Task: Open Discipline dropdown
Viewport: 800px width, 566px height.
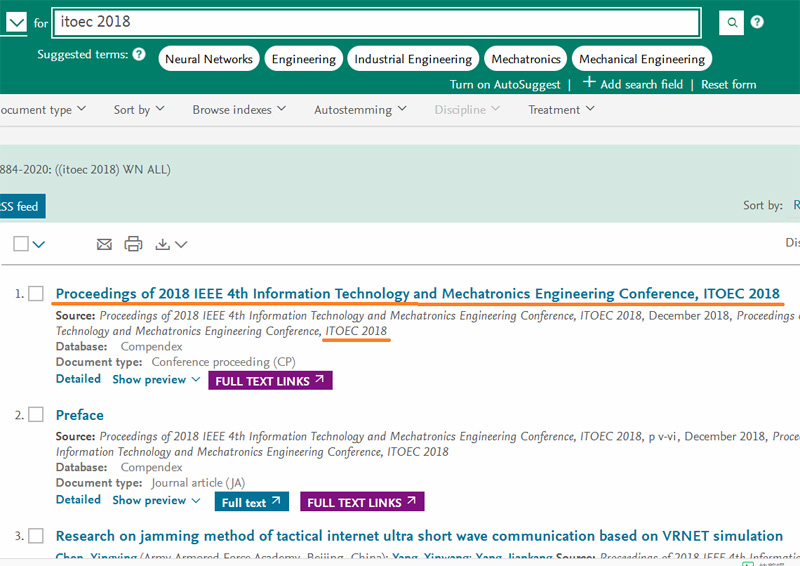Action: [467, 110]
